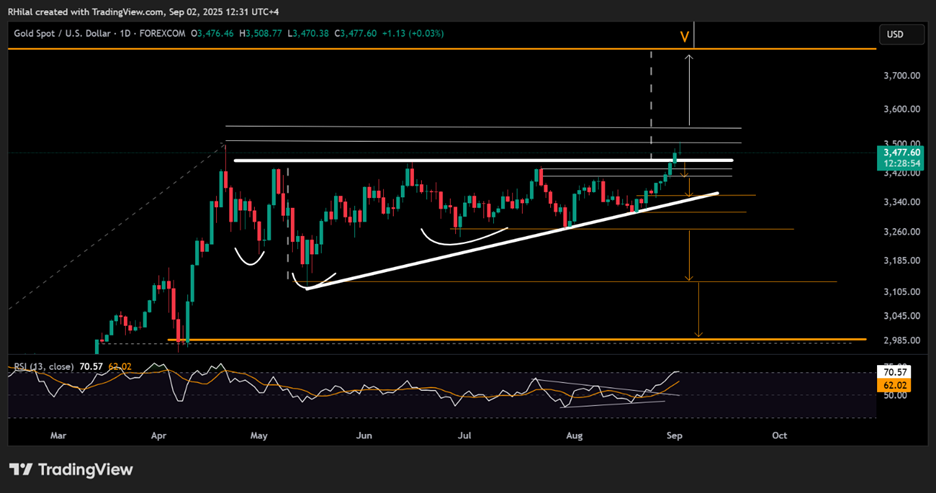Click the Sep label on time axis
Viewport: 936px width, 493px height.
(x=674, y=436)
